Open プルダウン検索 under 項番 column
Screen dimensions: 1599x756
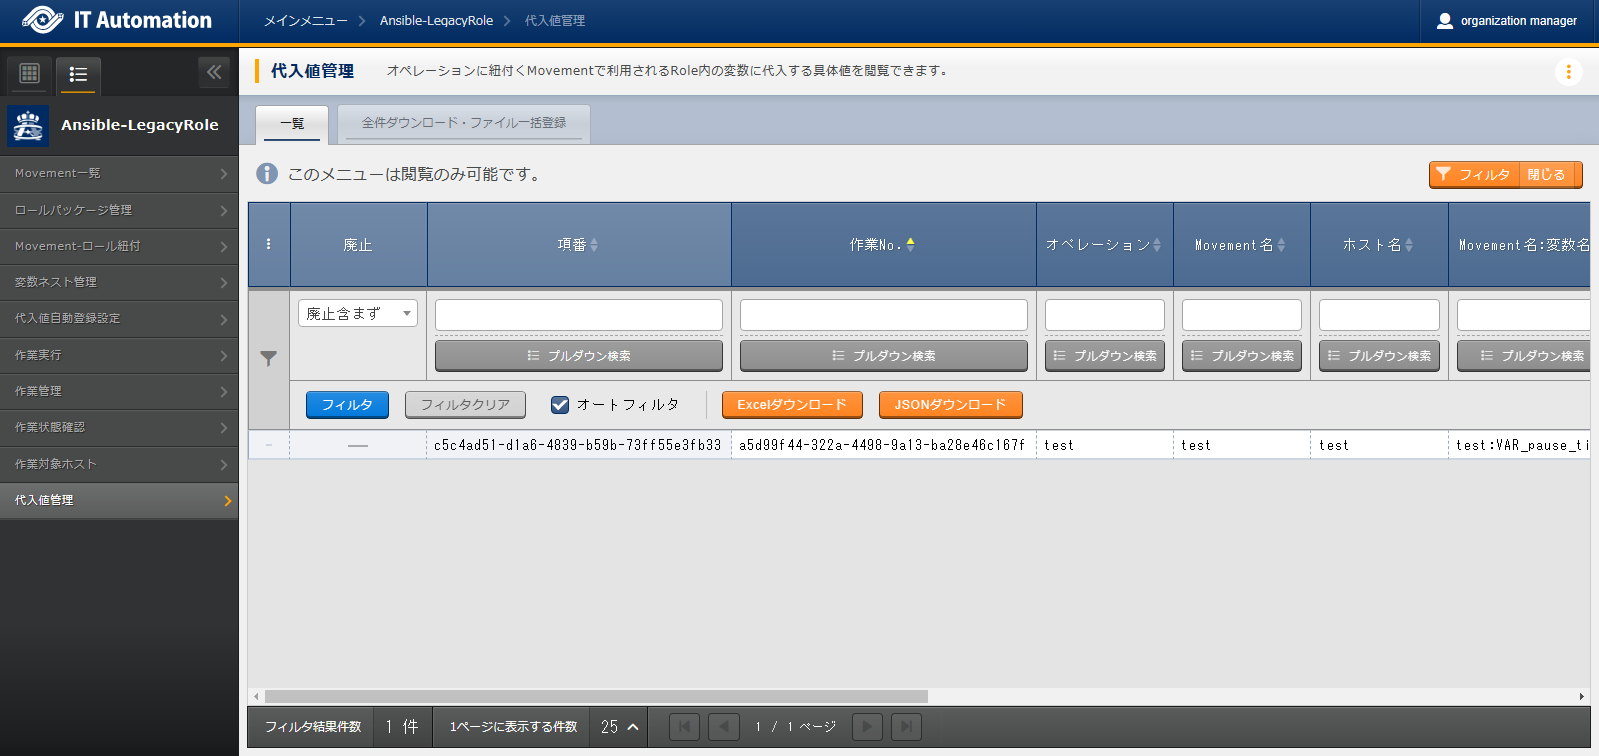[578, 356]
